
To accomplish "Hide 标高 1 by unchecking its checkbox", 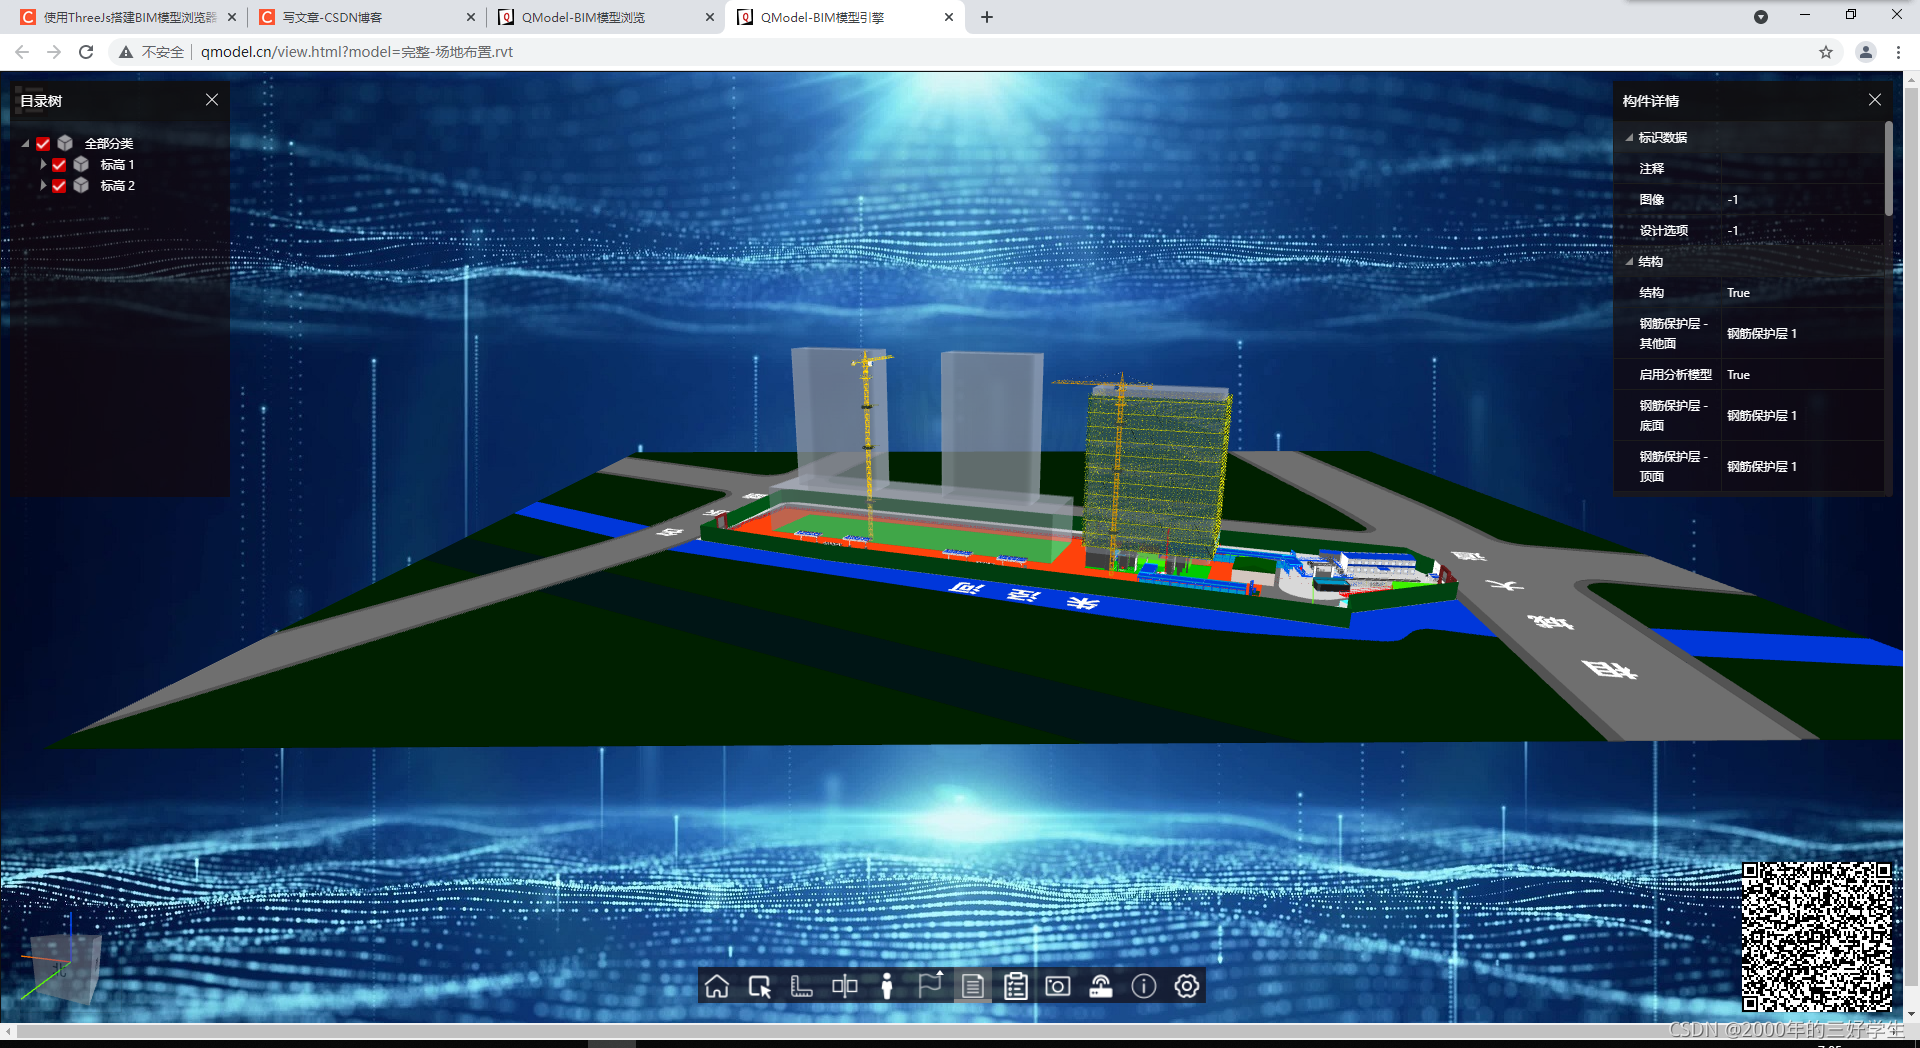I will [59, 164].
